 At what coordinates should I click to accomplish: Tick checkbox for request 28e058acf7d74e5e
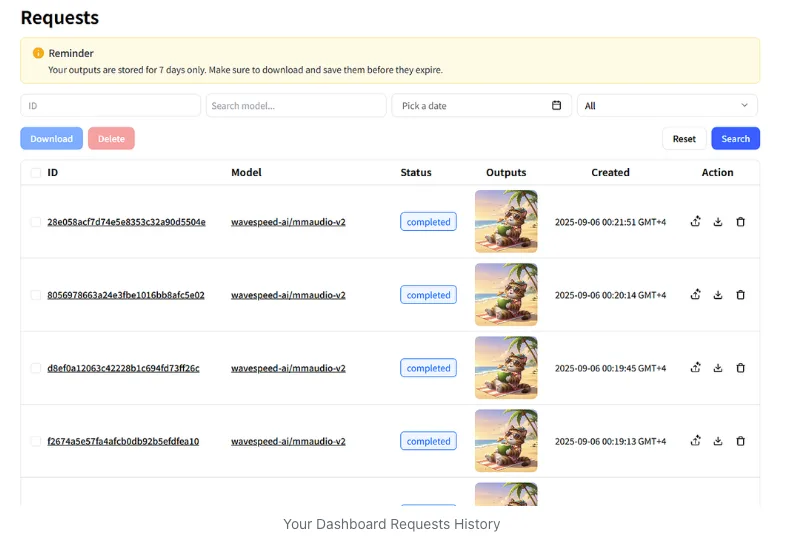point(36,222)
